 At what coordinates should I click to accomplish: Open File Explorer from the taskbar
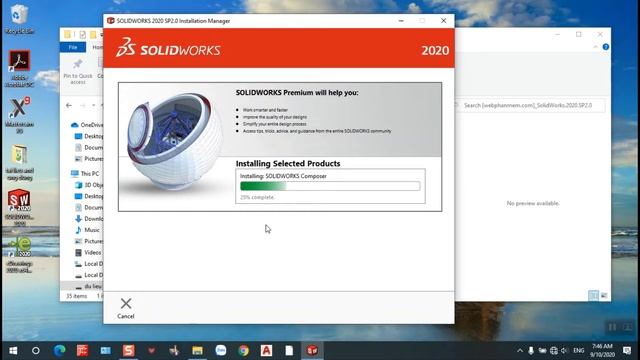click(198, 351)
